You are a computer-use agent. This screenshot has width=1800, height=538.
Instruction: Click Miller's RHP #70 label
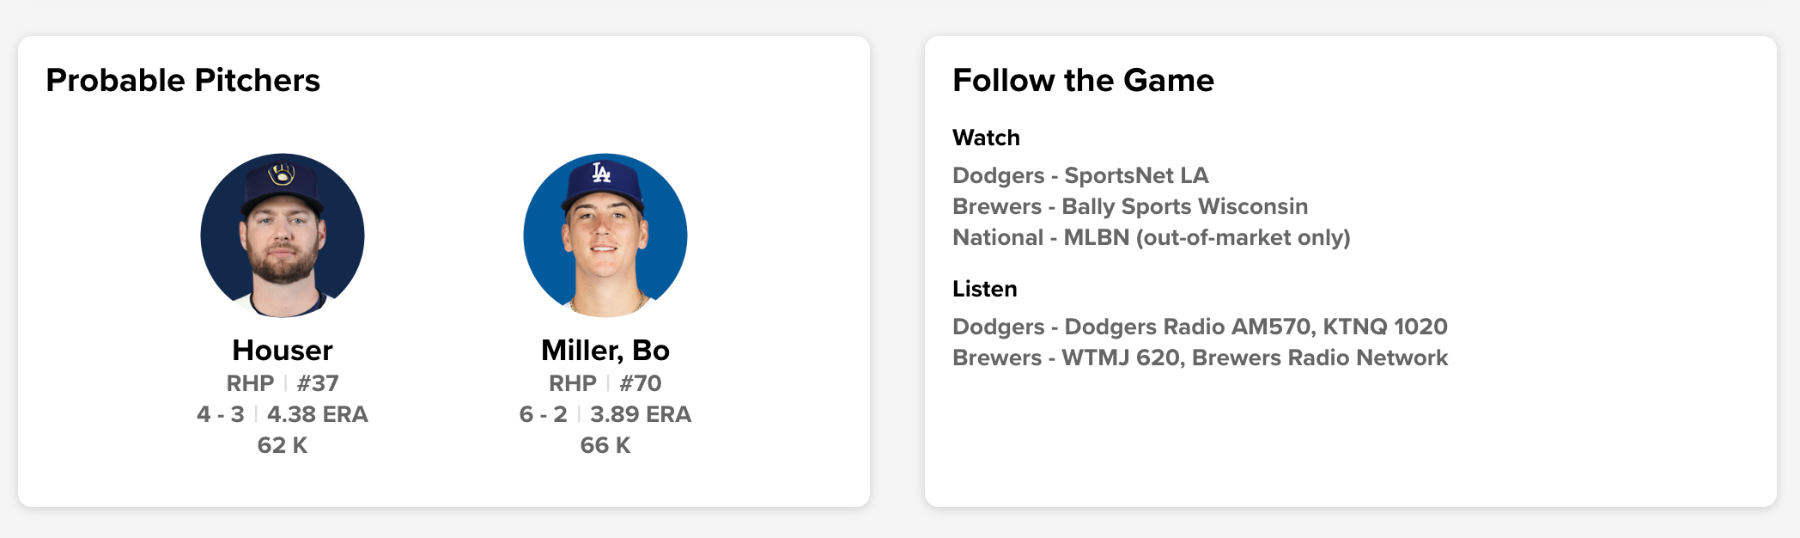pyautogui.click(x=605, y=383)
